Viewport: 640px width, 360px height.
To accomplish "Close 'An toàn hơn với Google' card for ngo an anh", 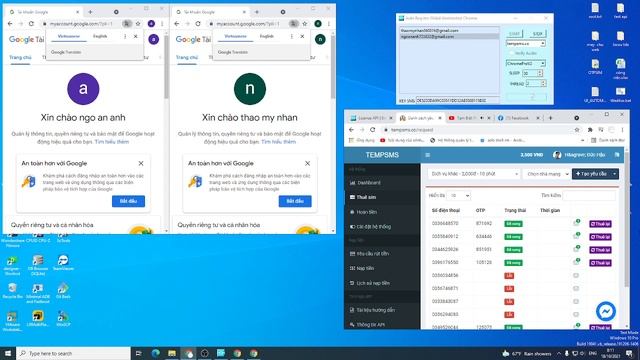I will [141, 163].
